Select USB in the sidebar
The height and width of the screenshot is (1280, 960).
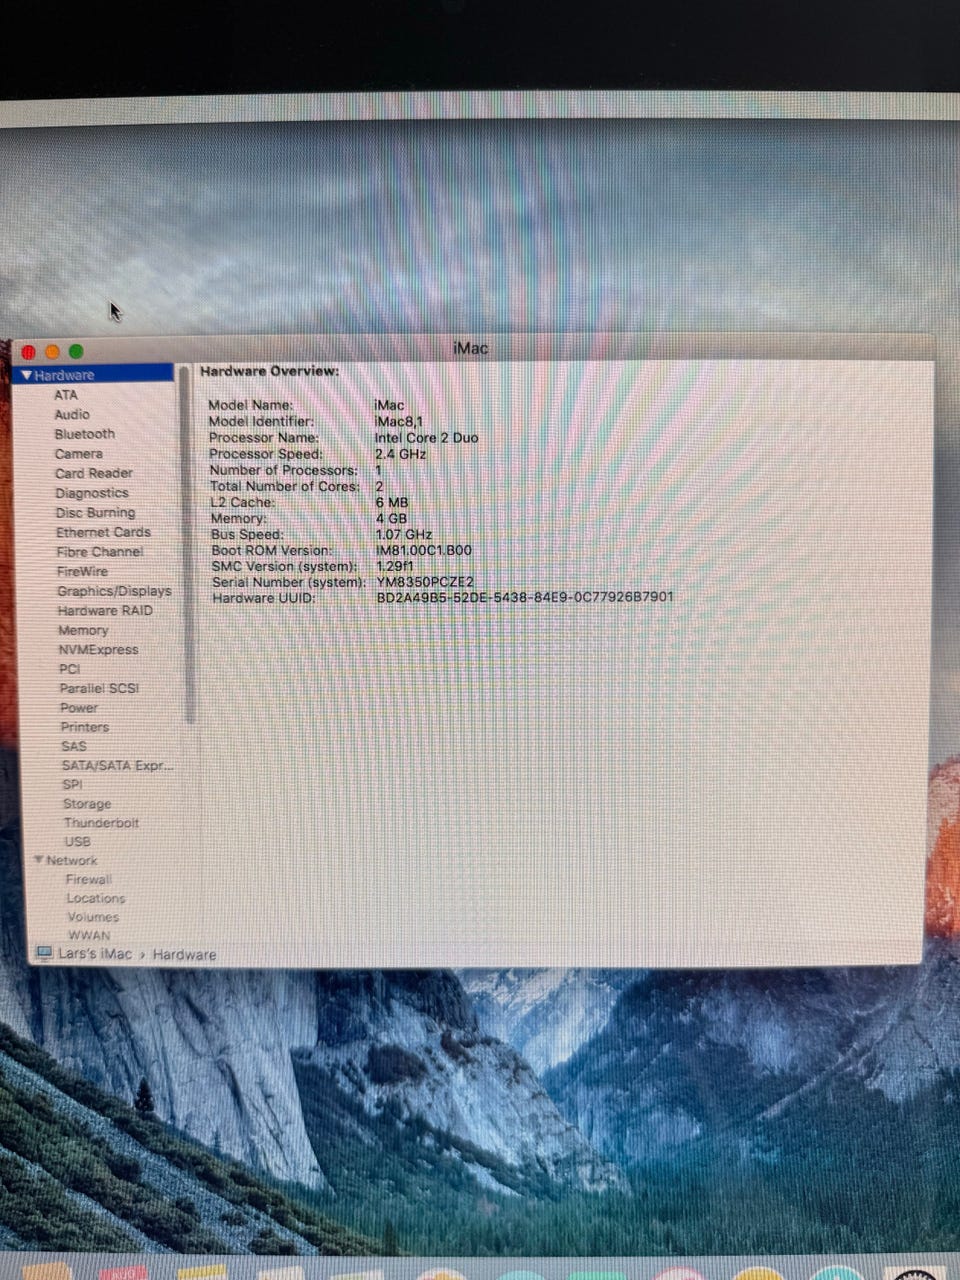(x=78, y=841)
